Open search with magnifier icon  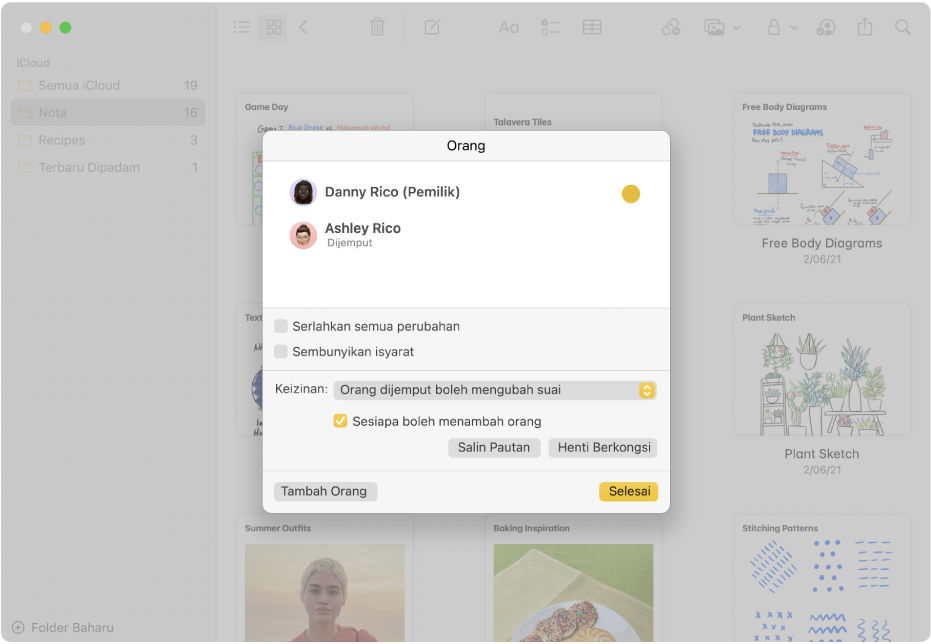pyautogui.click(x=902, y=27)
